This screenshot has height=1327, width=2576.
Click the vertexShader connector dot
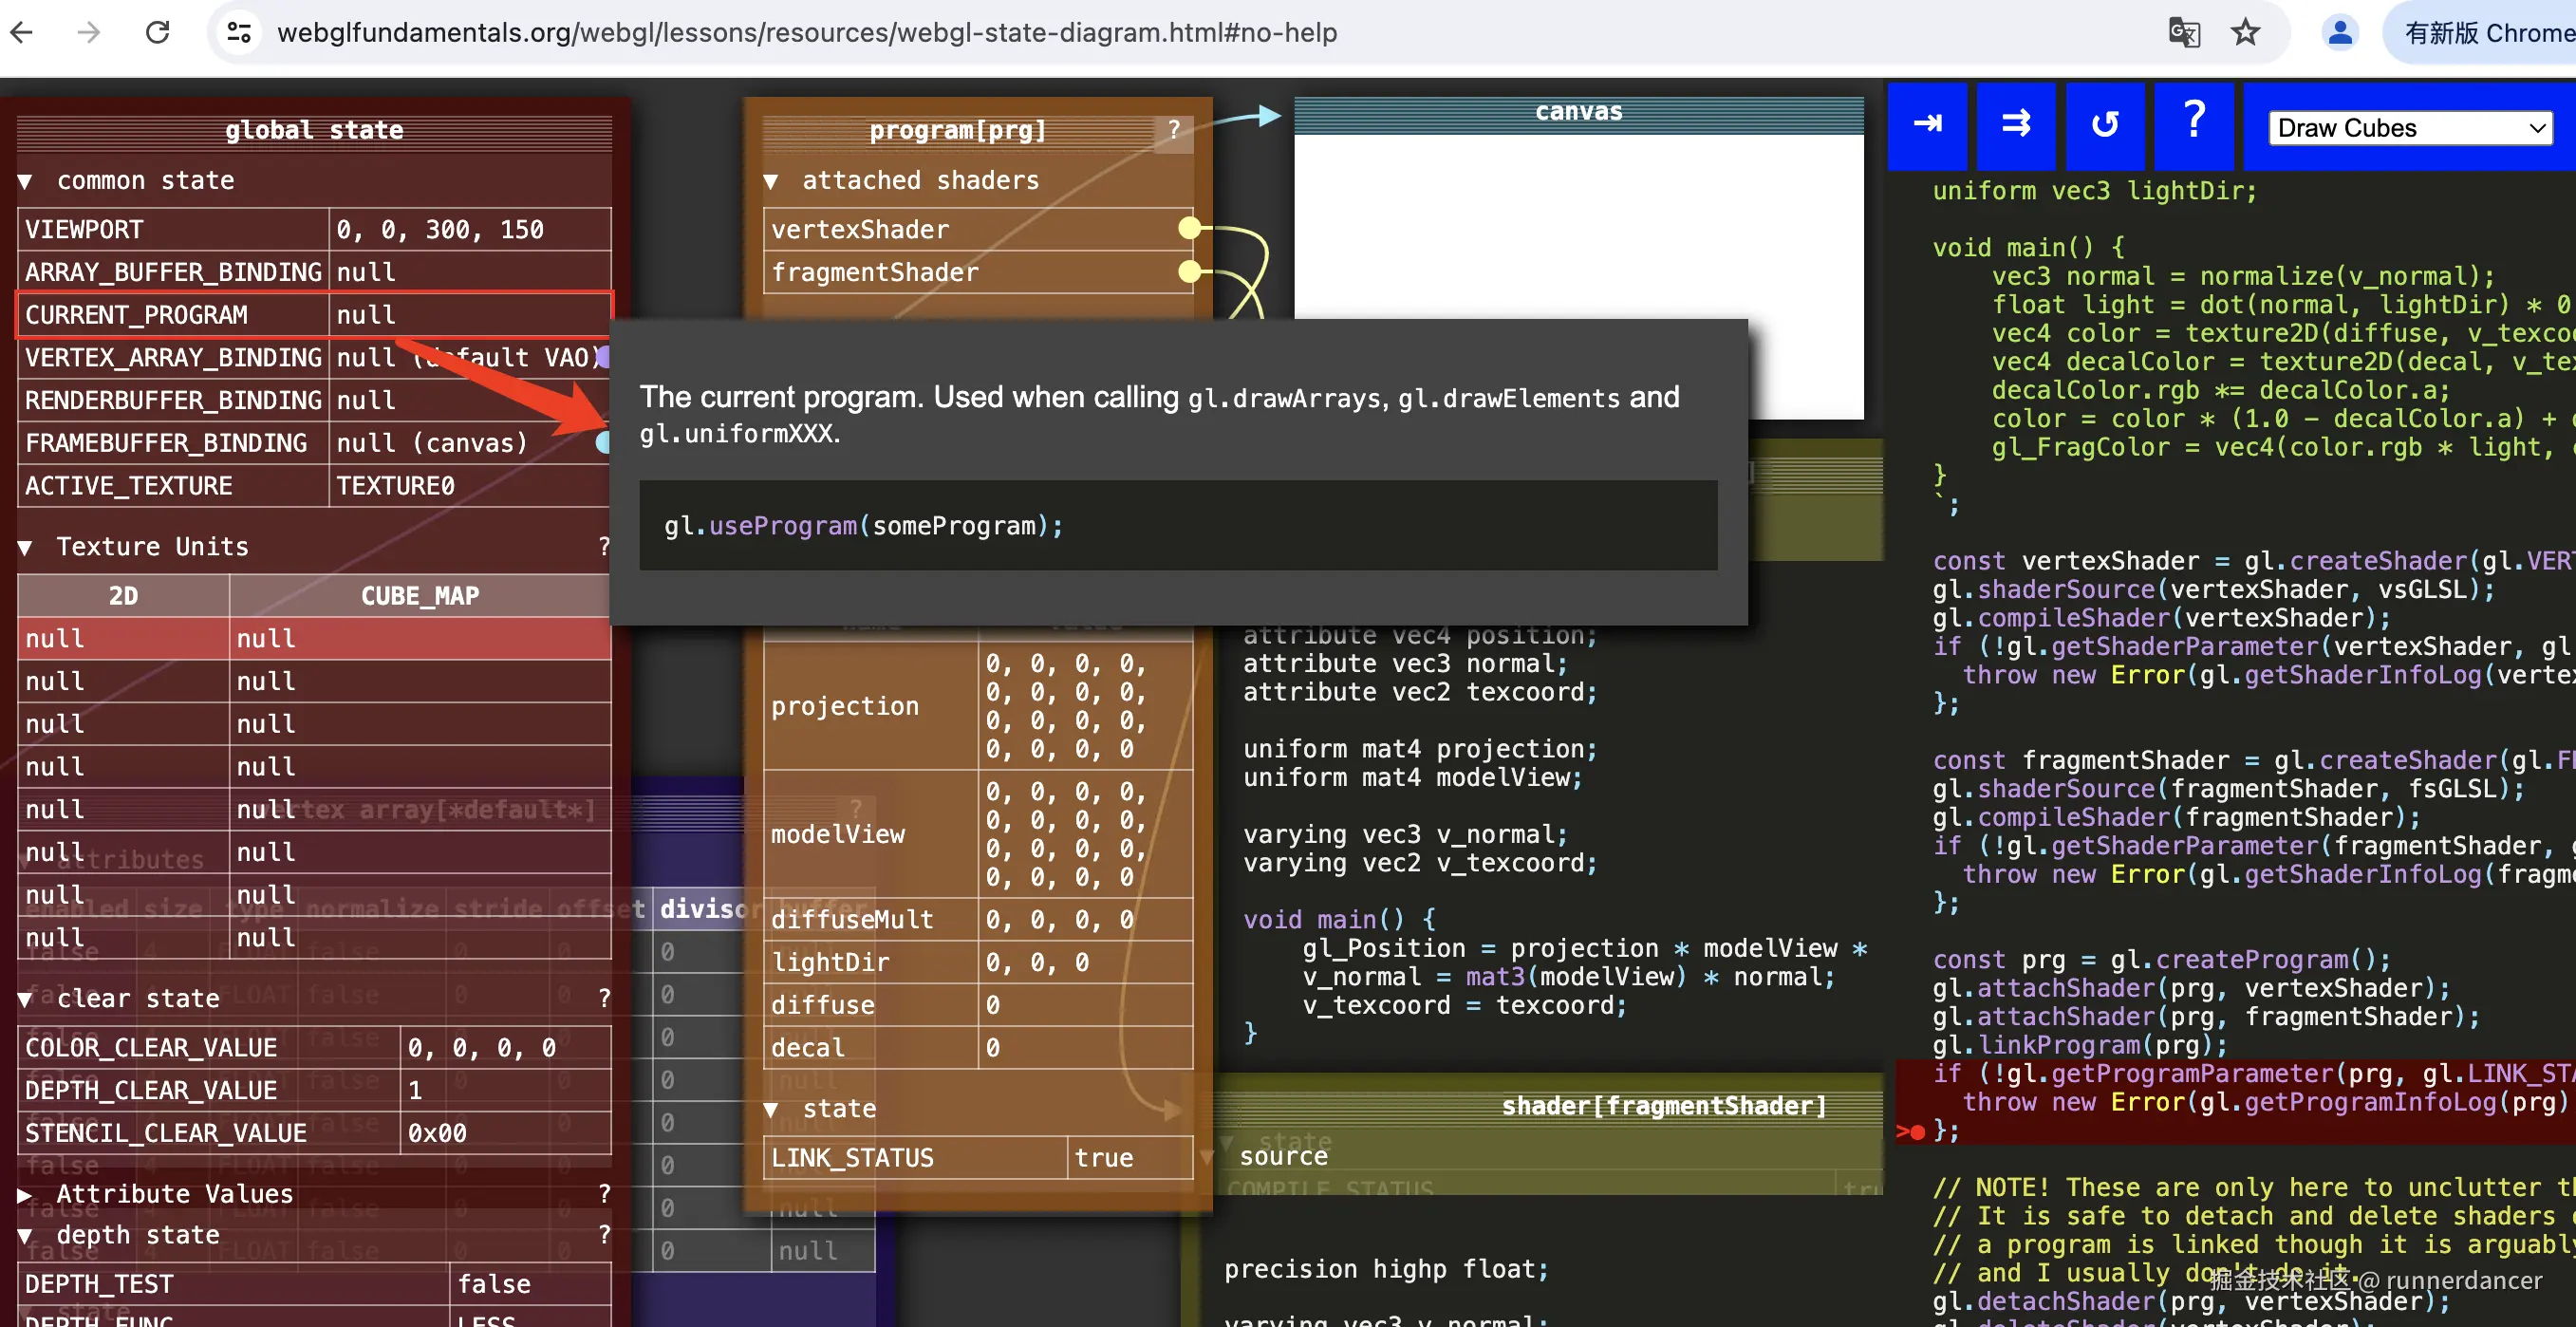click(1189, 229)
